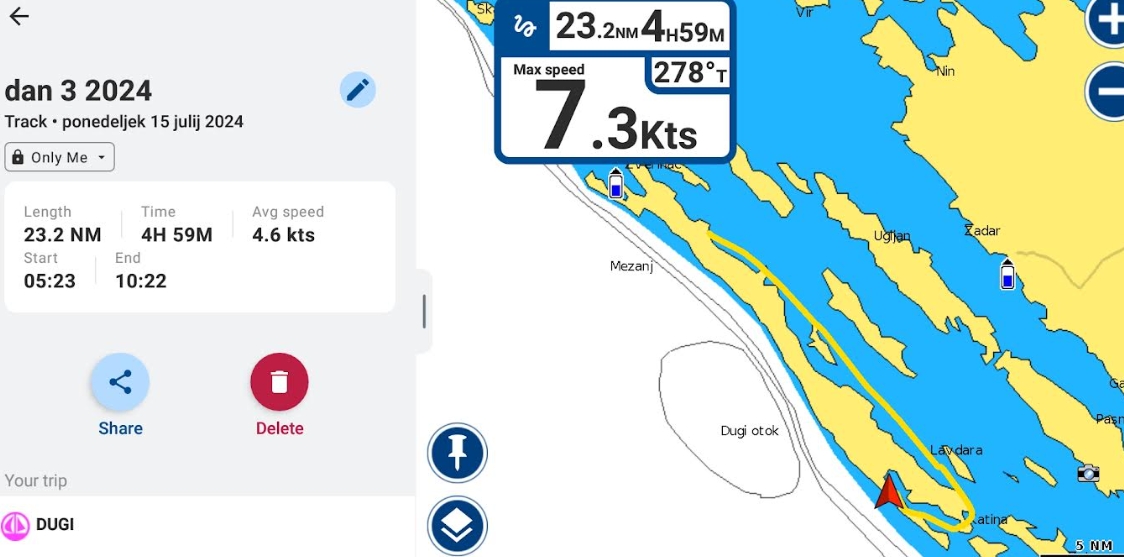Screen dimensions: 1124x557
Task: Tap the red boat position arrow
Action: (888, 491)
